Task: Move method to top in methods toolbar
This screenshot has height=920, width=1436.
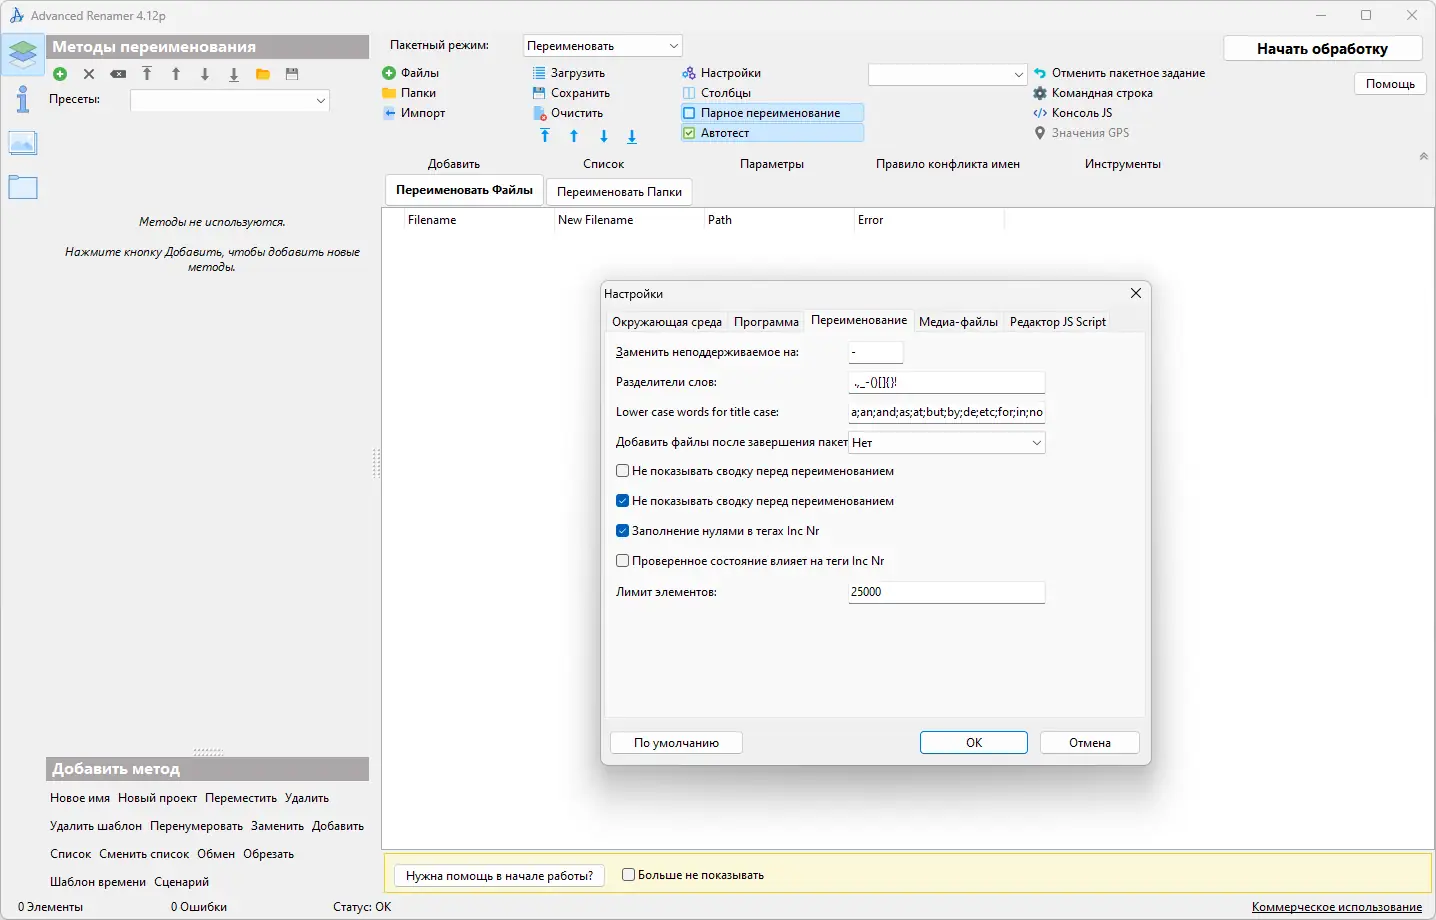Action: (147, 74)
